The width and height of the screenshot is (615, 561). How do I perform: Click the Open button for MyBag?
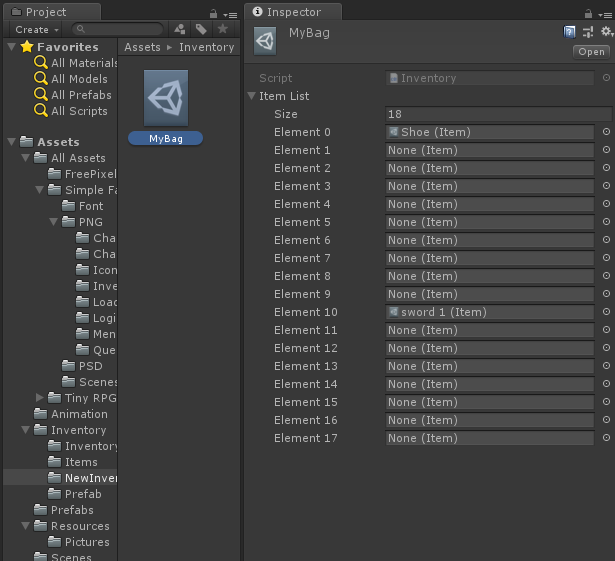(x=591, y=52)
